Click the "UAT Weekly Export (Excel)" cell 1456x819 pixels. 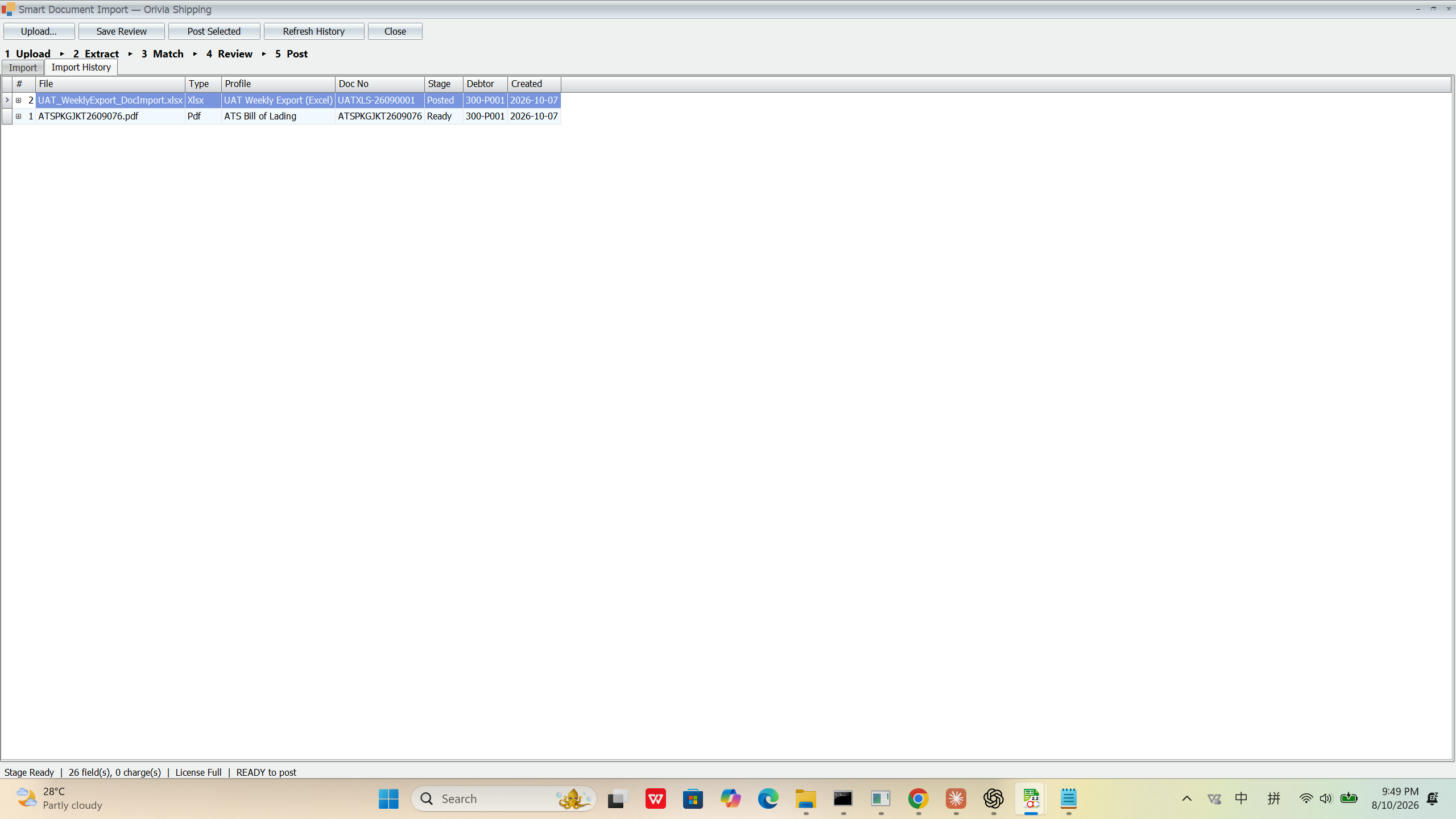[x=278, y=101]
